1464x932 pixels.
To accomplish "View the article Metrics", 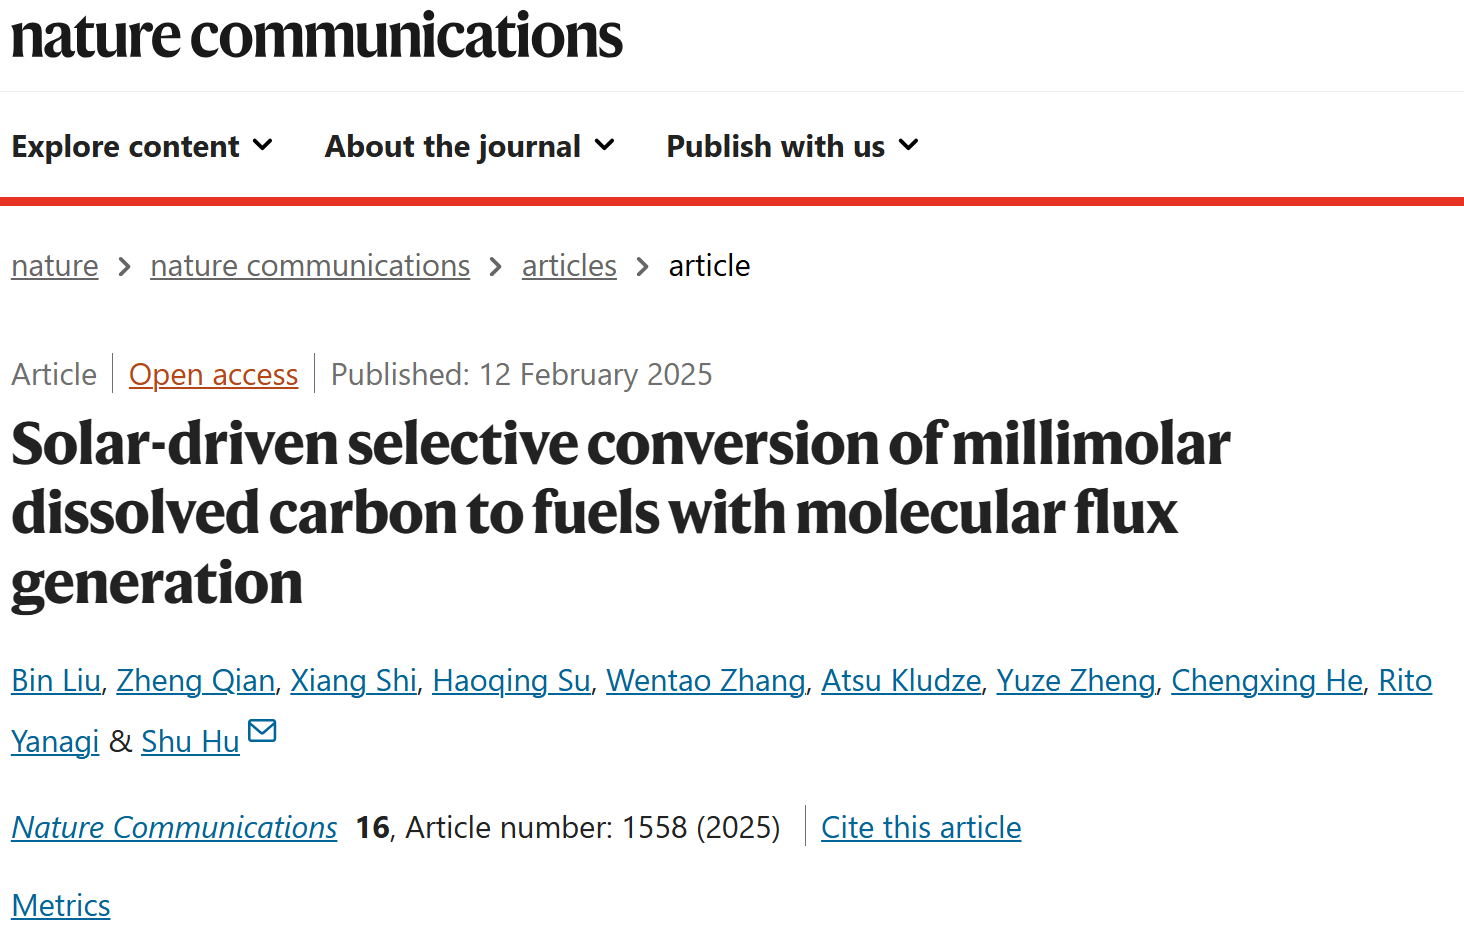I will click(x=61, y=906).
